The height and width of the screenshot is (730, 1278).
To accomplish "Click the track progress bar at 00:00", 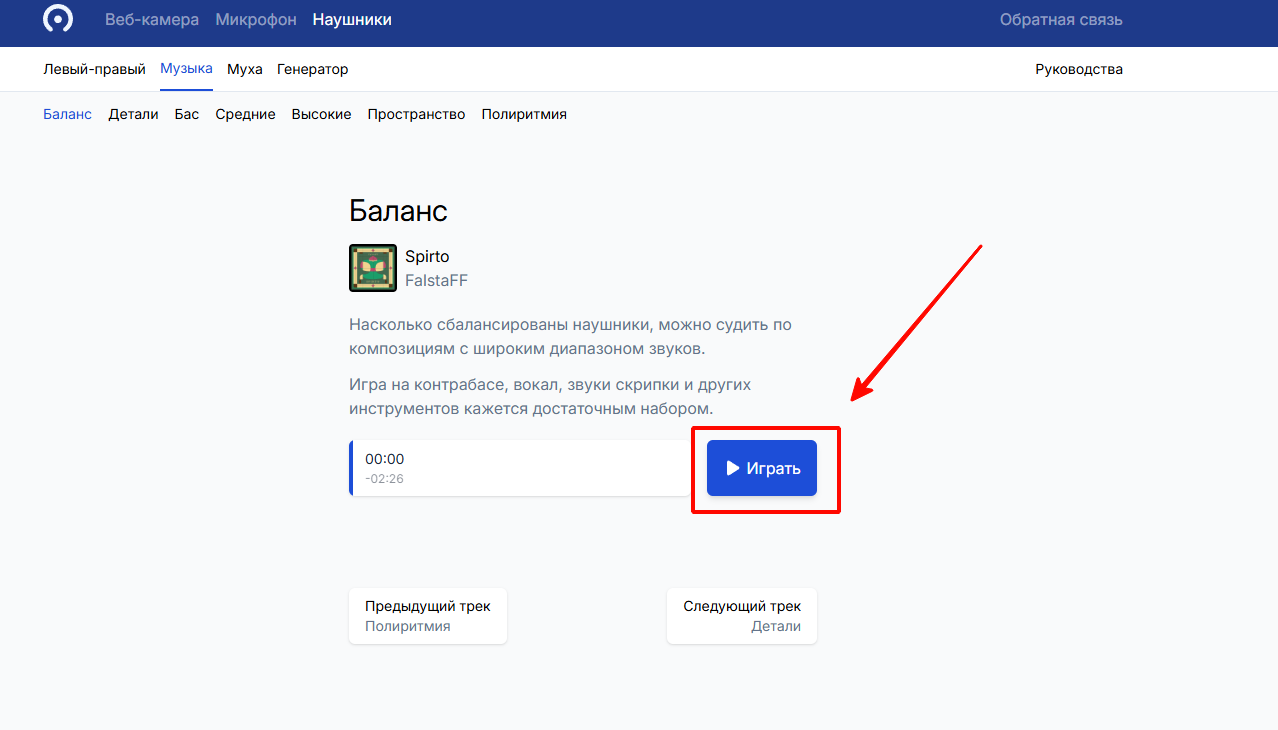I will [520, 468].
